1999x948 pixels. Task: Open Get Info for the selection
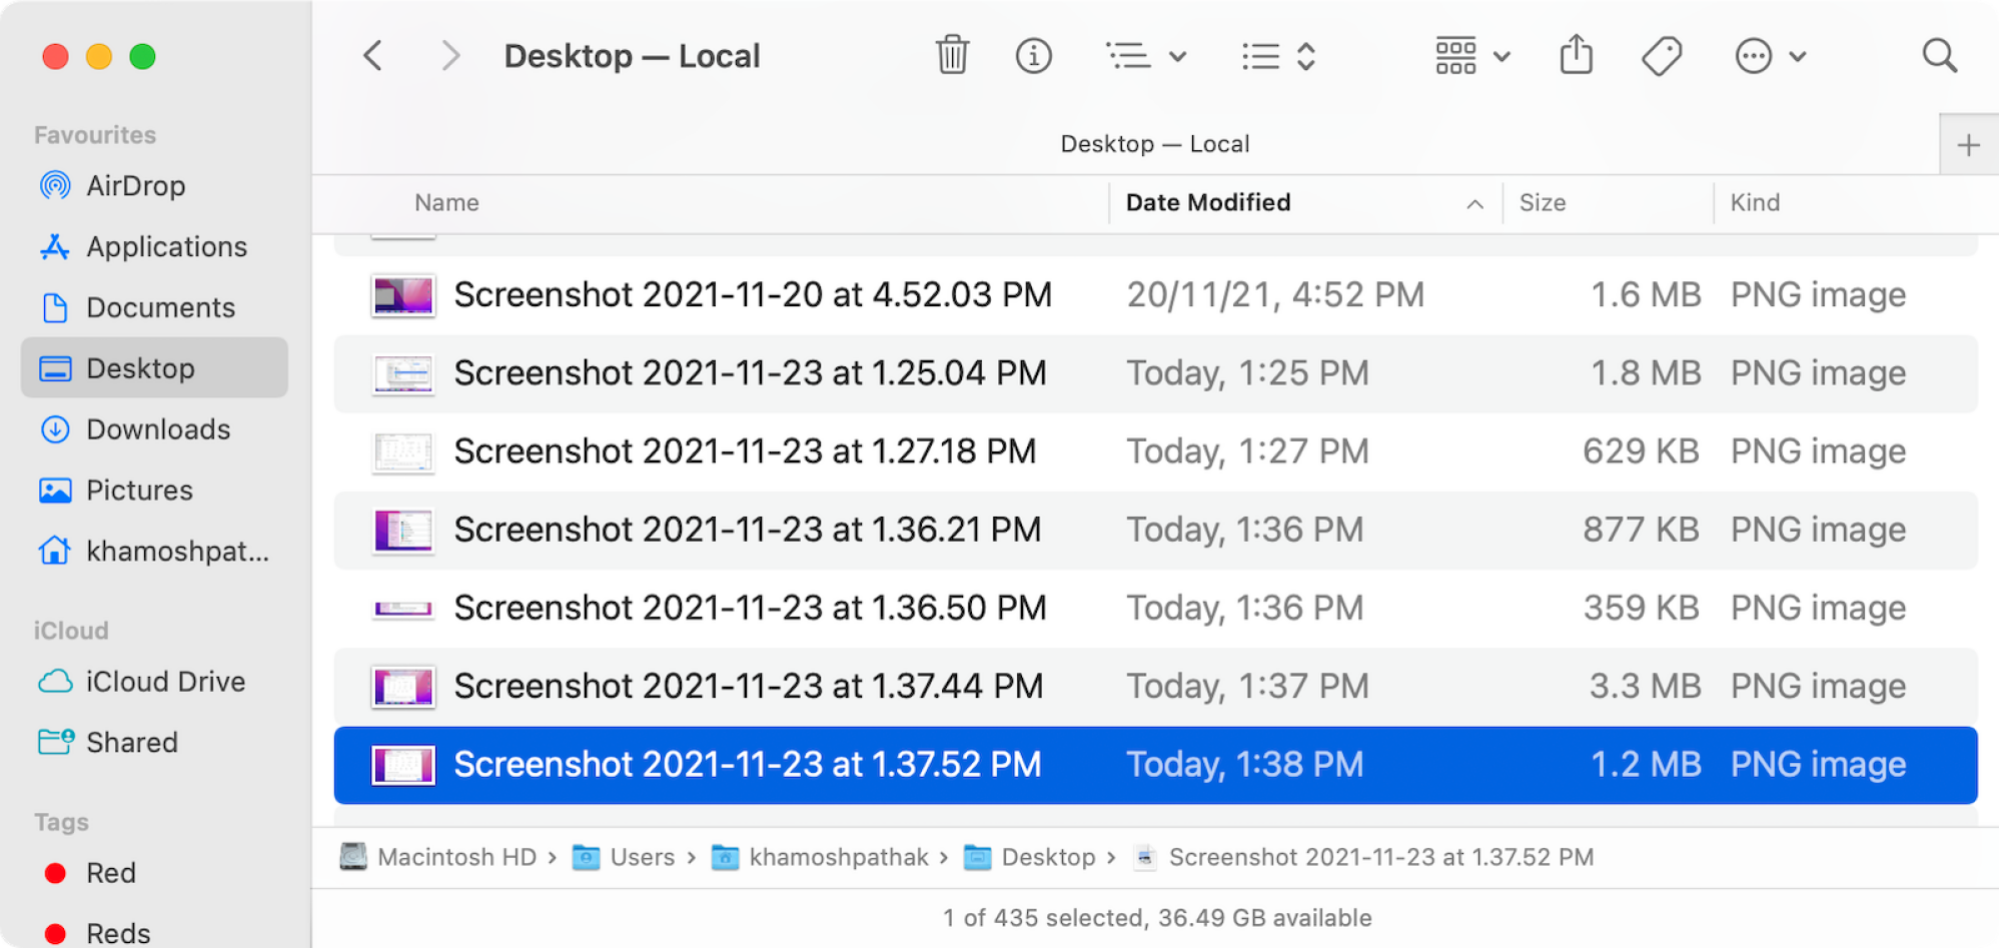1033,56
